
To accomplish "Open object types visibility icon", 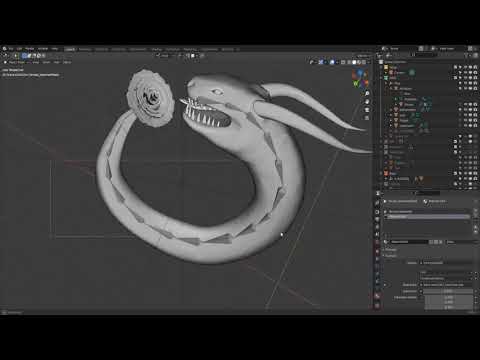I will click(x=312, y=62).
